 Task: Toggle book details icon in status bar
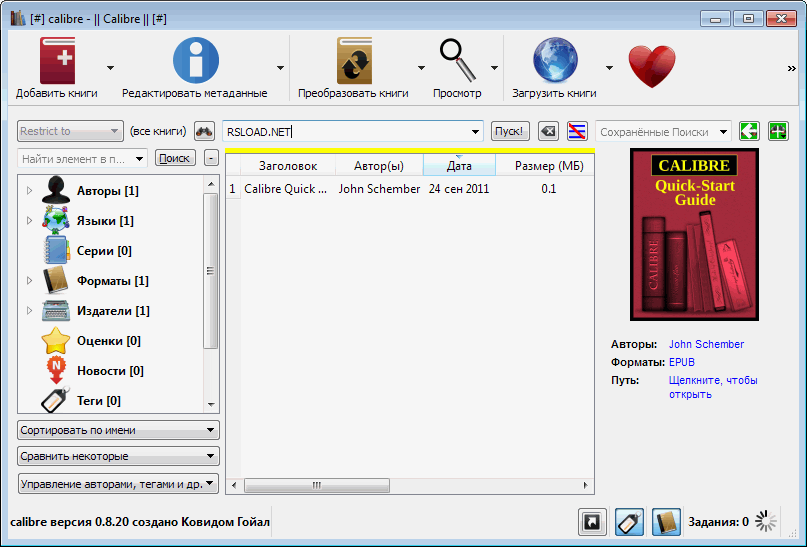pos(666,522)
